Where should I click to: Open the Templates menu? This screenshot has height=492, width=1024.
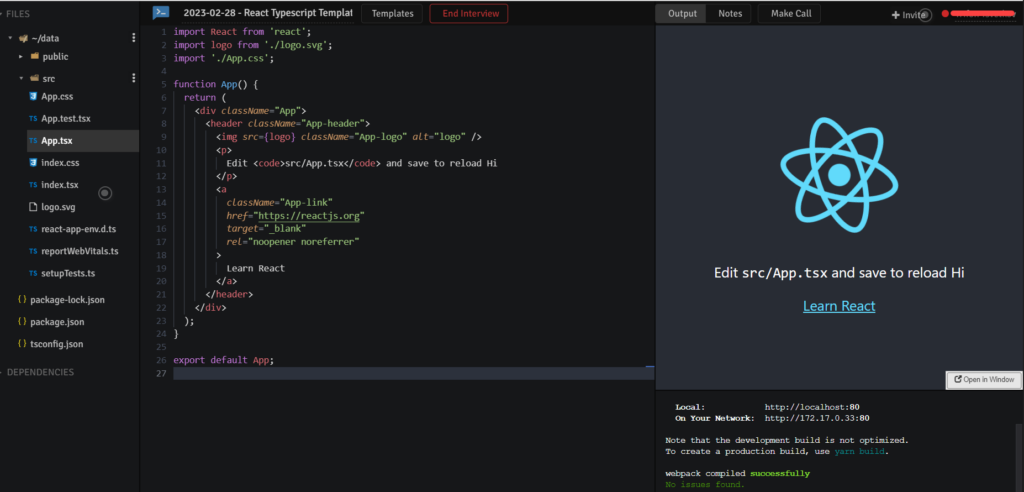point(392,13)
